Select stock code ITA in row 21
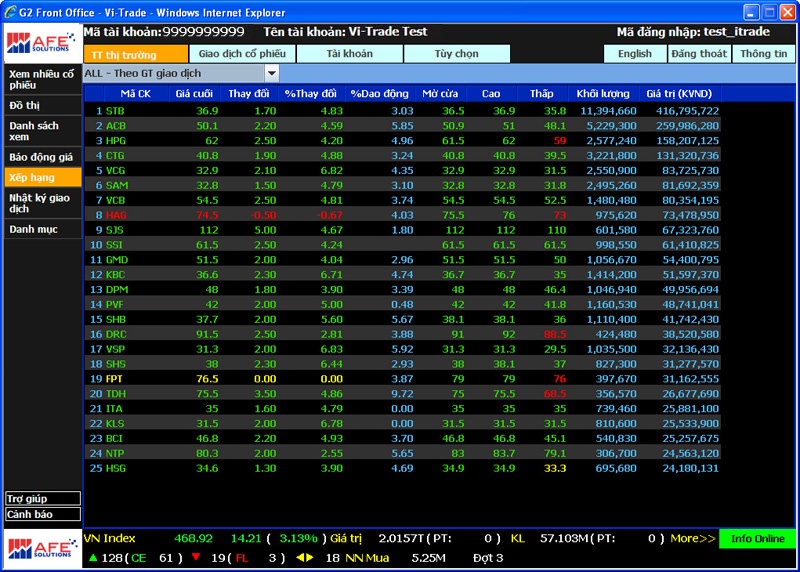Viewport: 800px width, 572px height. pyautogui.click(x=114, y=409)
